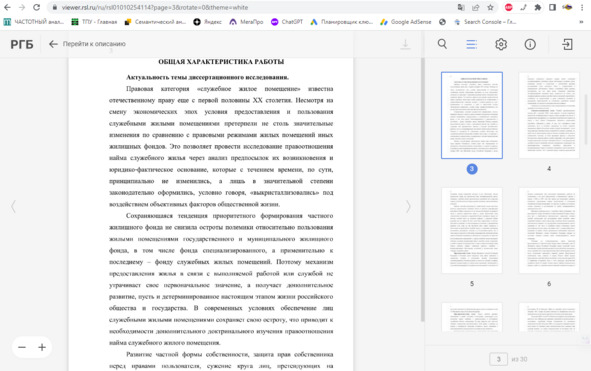The image size is (591, 371).
Task: Click the login door icon
Action: [567, 44]
